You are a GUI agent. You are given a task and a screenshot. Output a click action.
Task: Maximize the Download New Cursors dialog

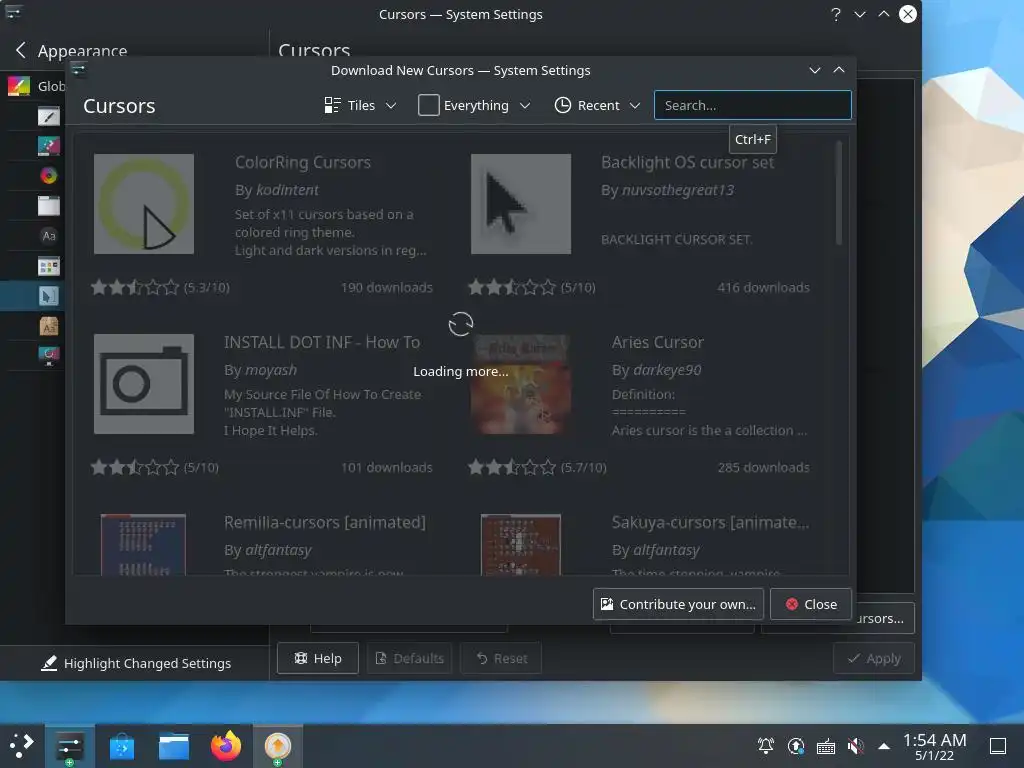tap(839, 71)
